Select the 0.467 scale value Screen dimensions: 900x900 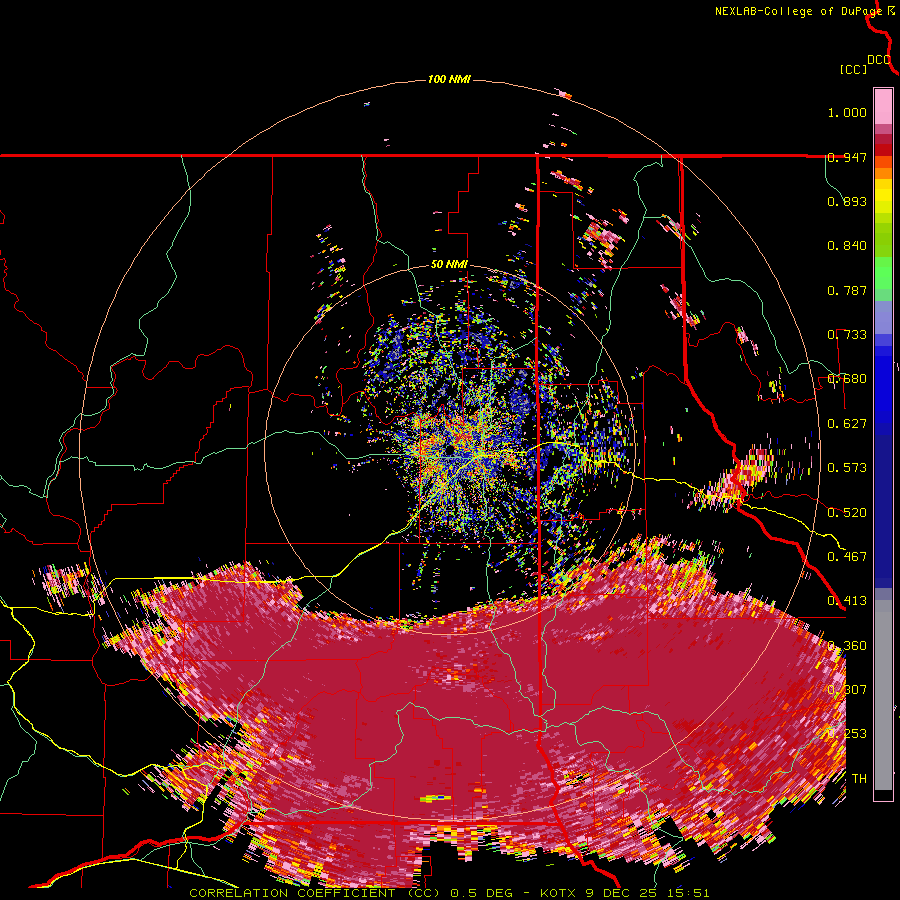pyautogui.click(x=847, y=557)
